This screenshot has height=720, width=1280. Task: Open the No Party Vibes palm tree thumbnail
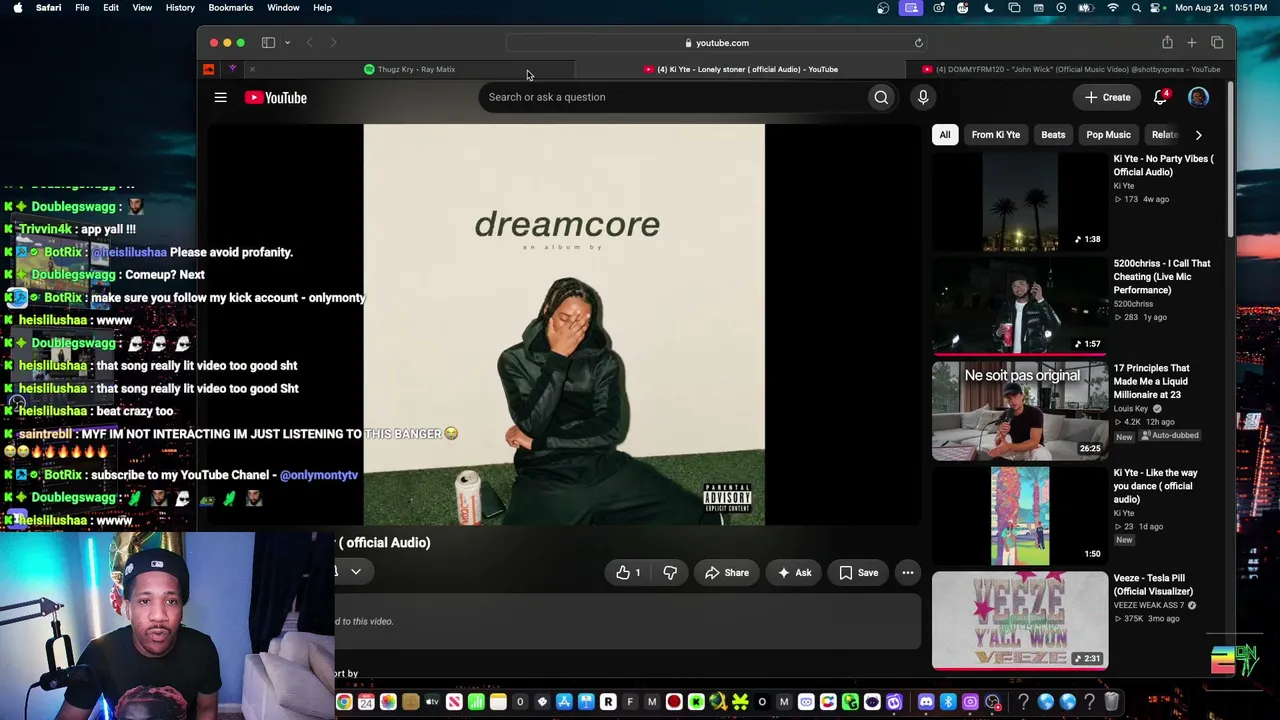tap(1020, 203)
